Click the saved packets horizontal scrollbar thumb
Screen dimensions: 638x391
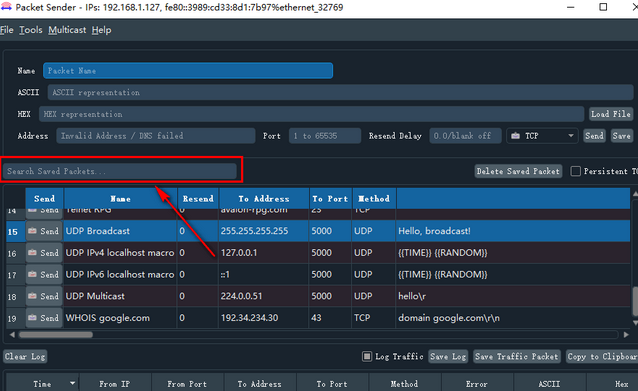pyautogui.click(x=56, y=335)
